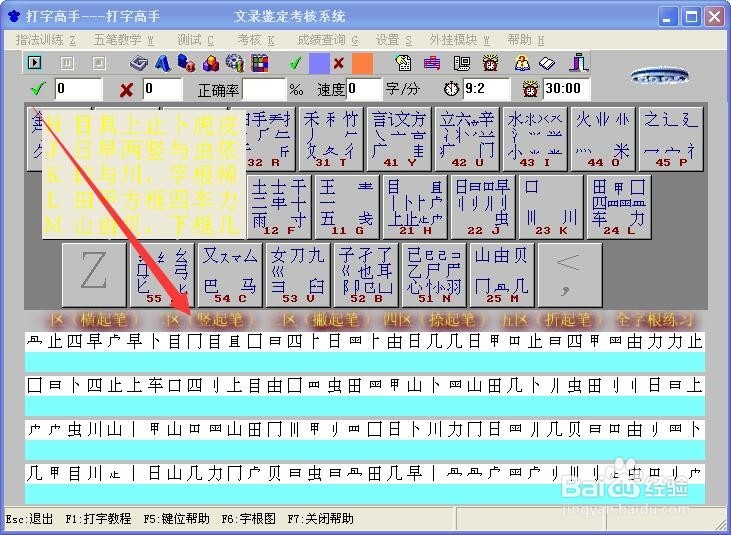Click the 23 K key on the keyboard

551,207
